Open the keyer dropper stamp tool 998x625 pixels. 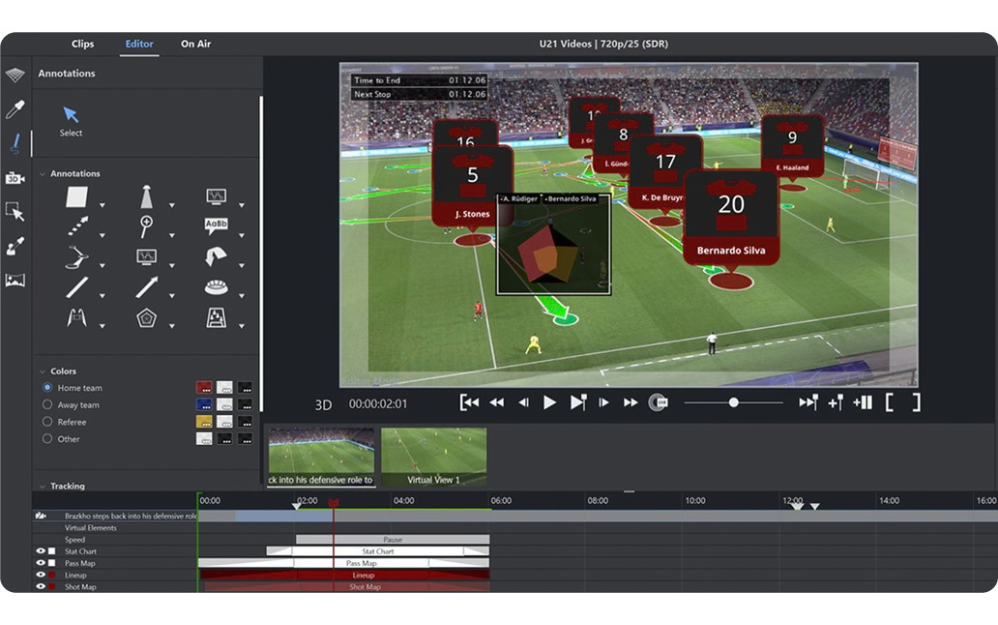(x=15, y=246)
